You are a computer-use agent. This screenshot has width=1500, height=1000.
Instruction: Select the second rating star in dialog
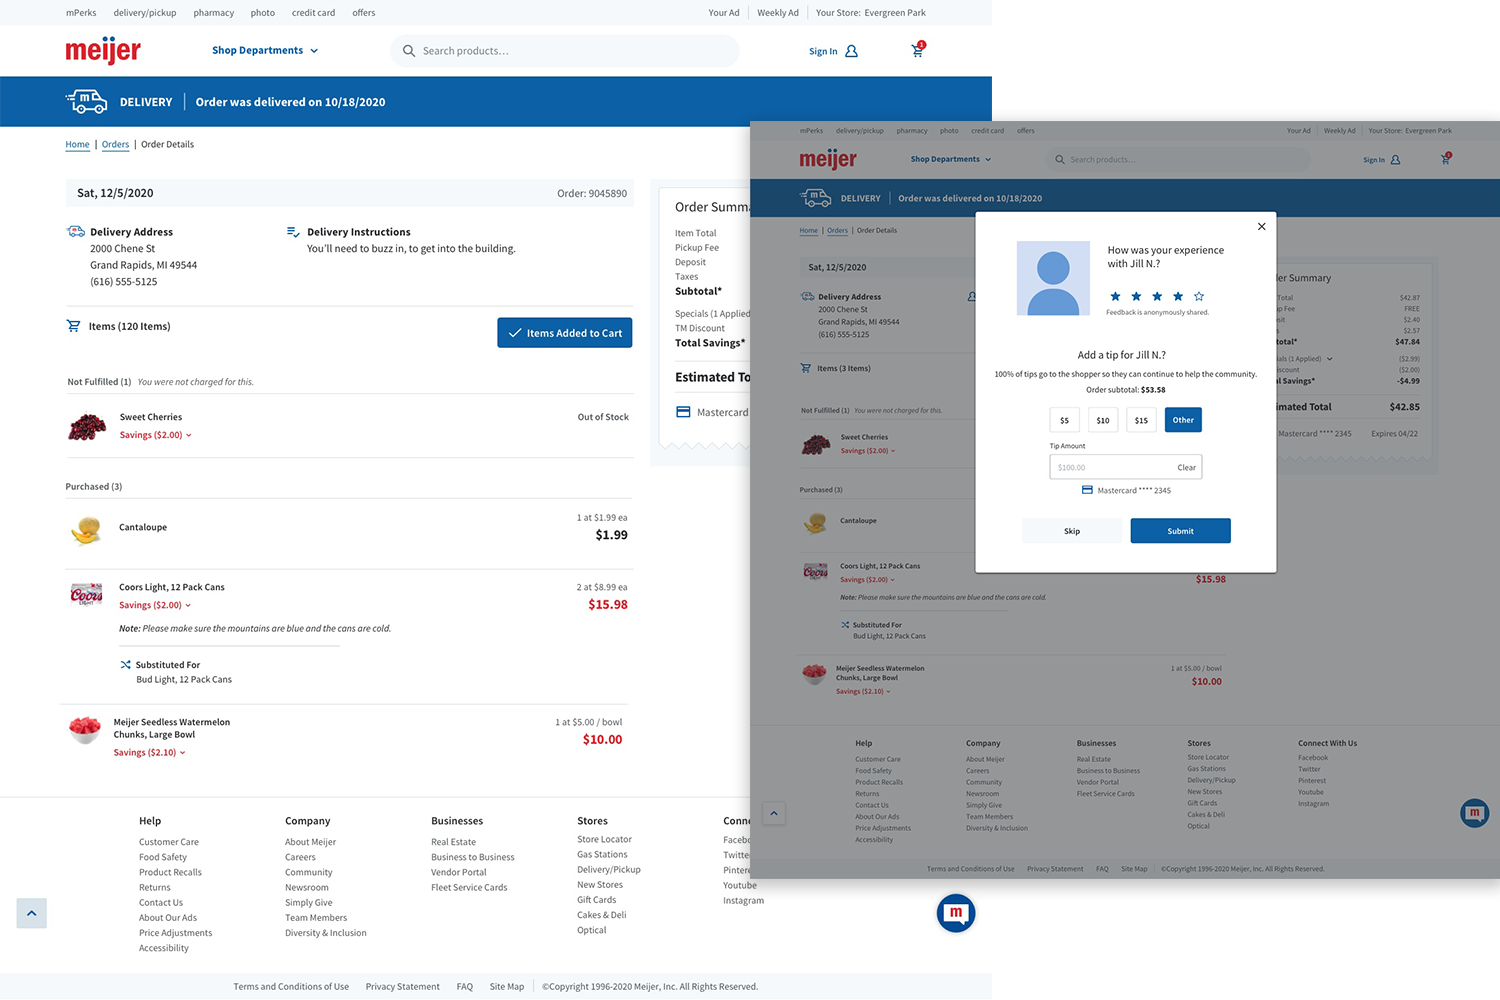1136,296
